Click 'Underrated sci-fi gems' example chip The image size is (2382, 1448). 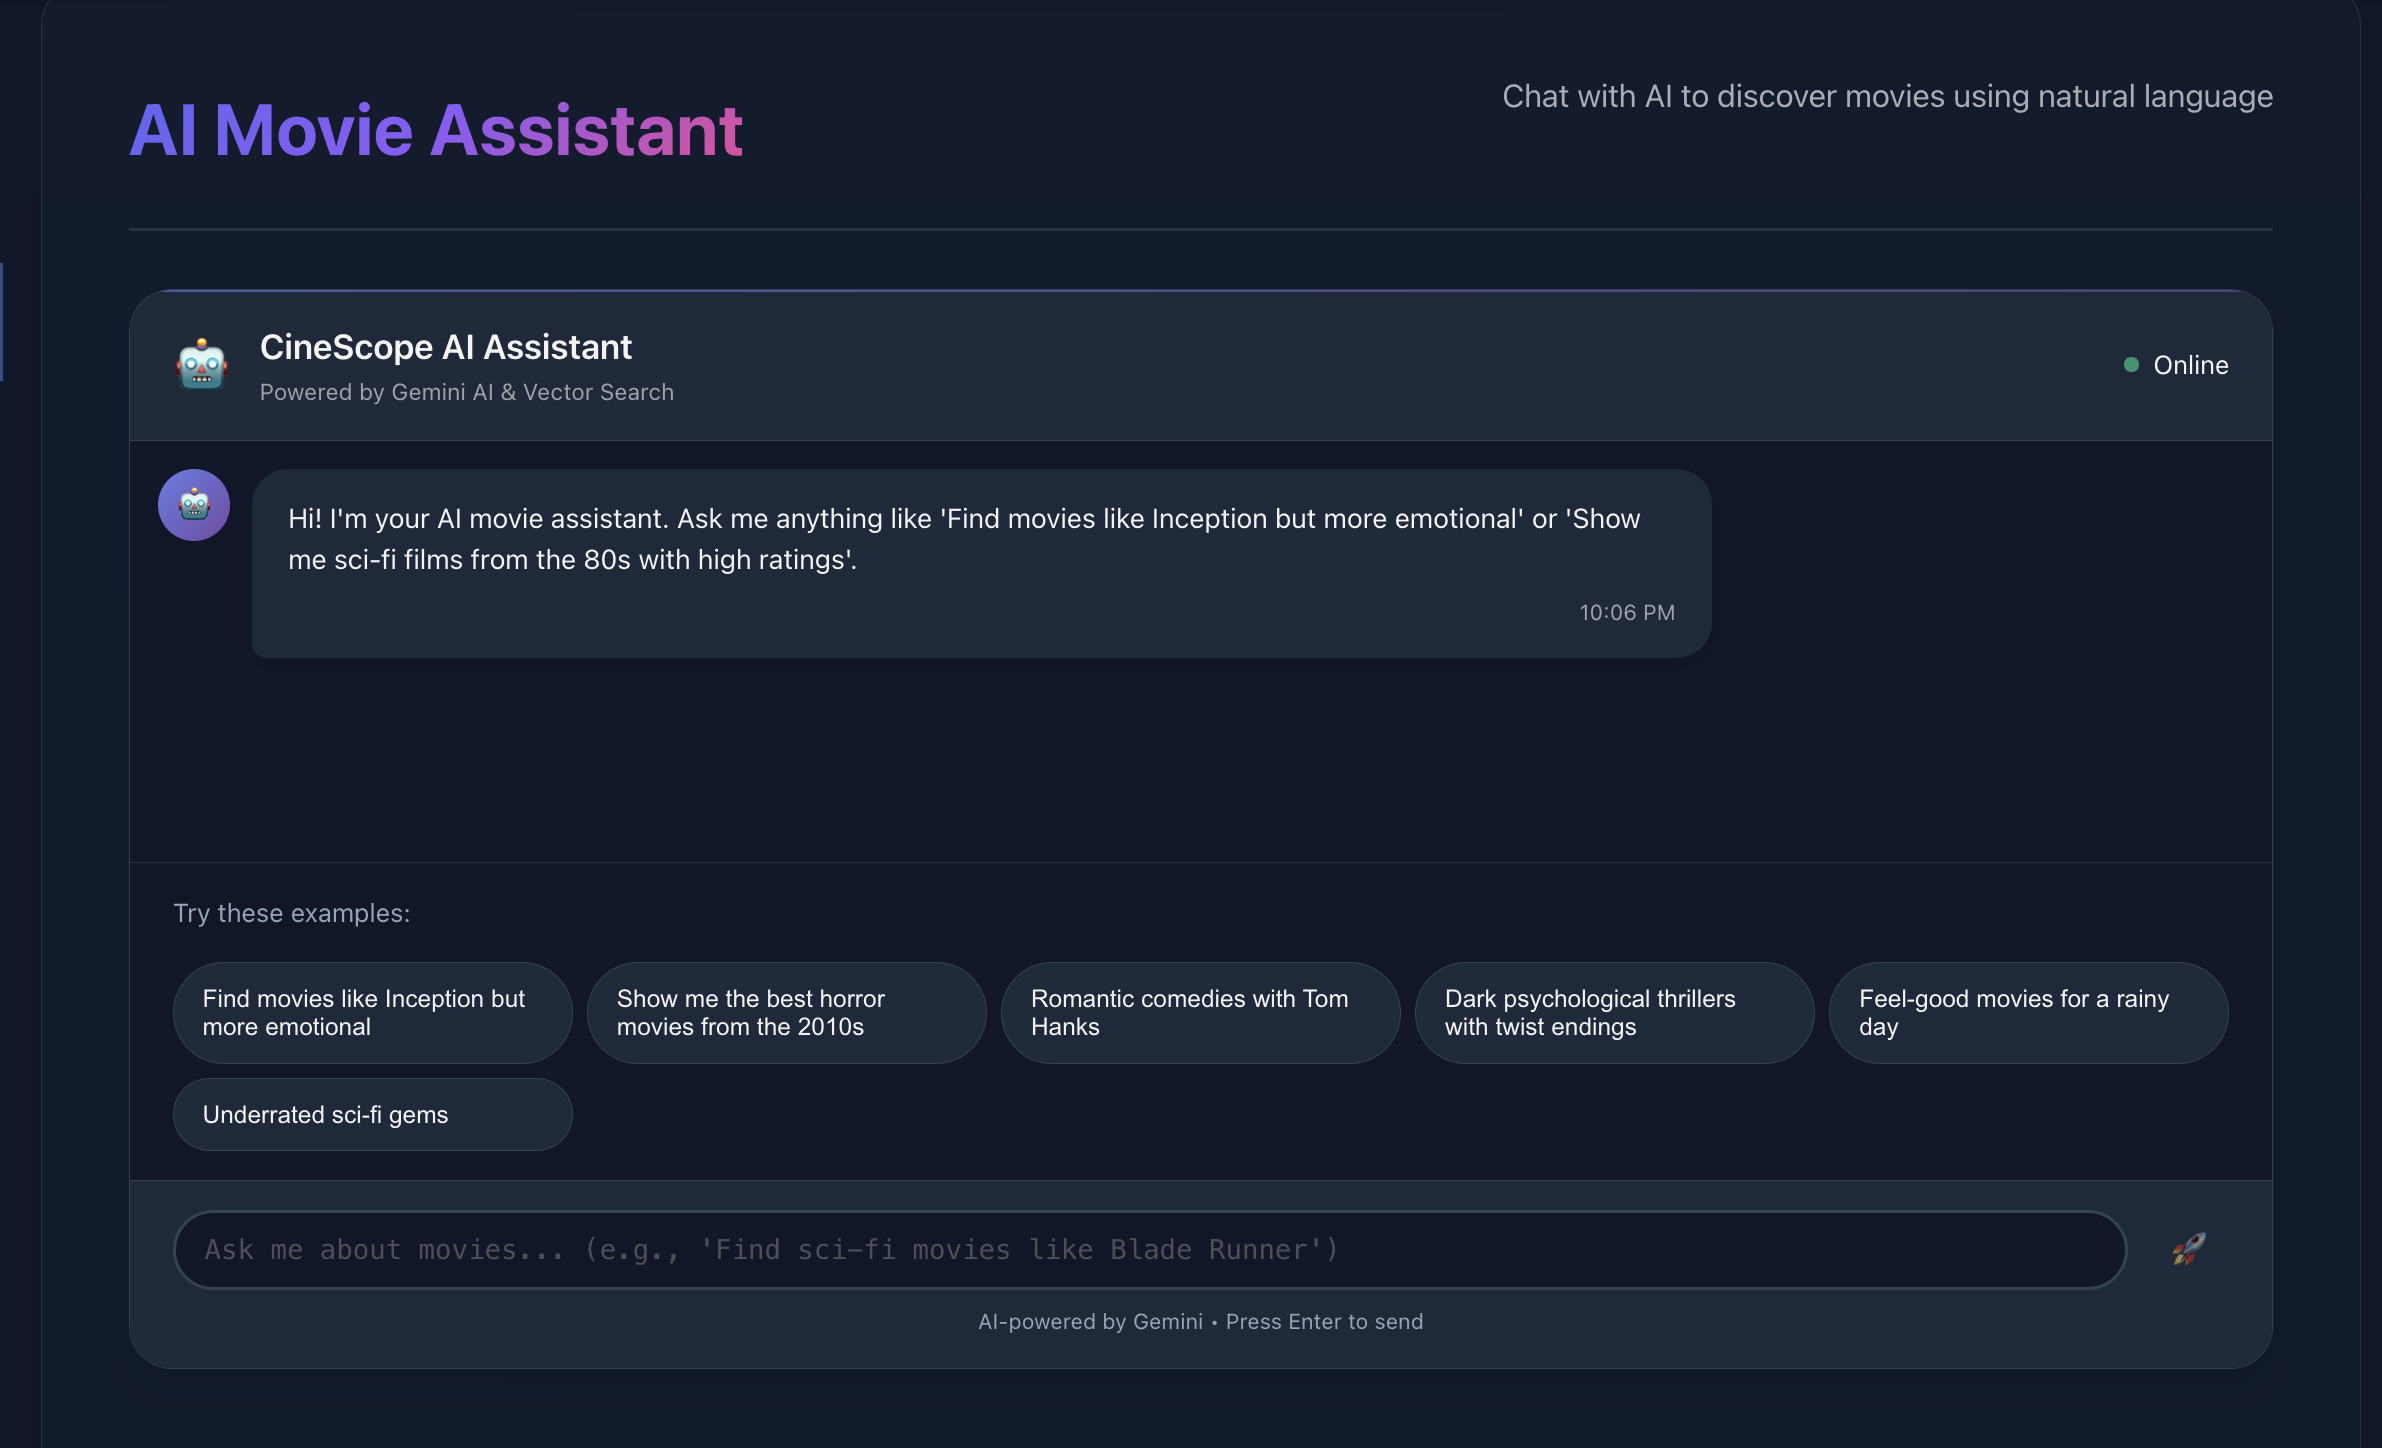point(372,1114)
